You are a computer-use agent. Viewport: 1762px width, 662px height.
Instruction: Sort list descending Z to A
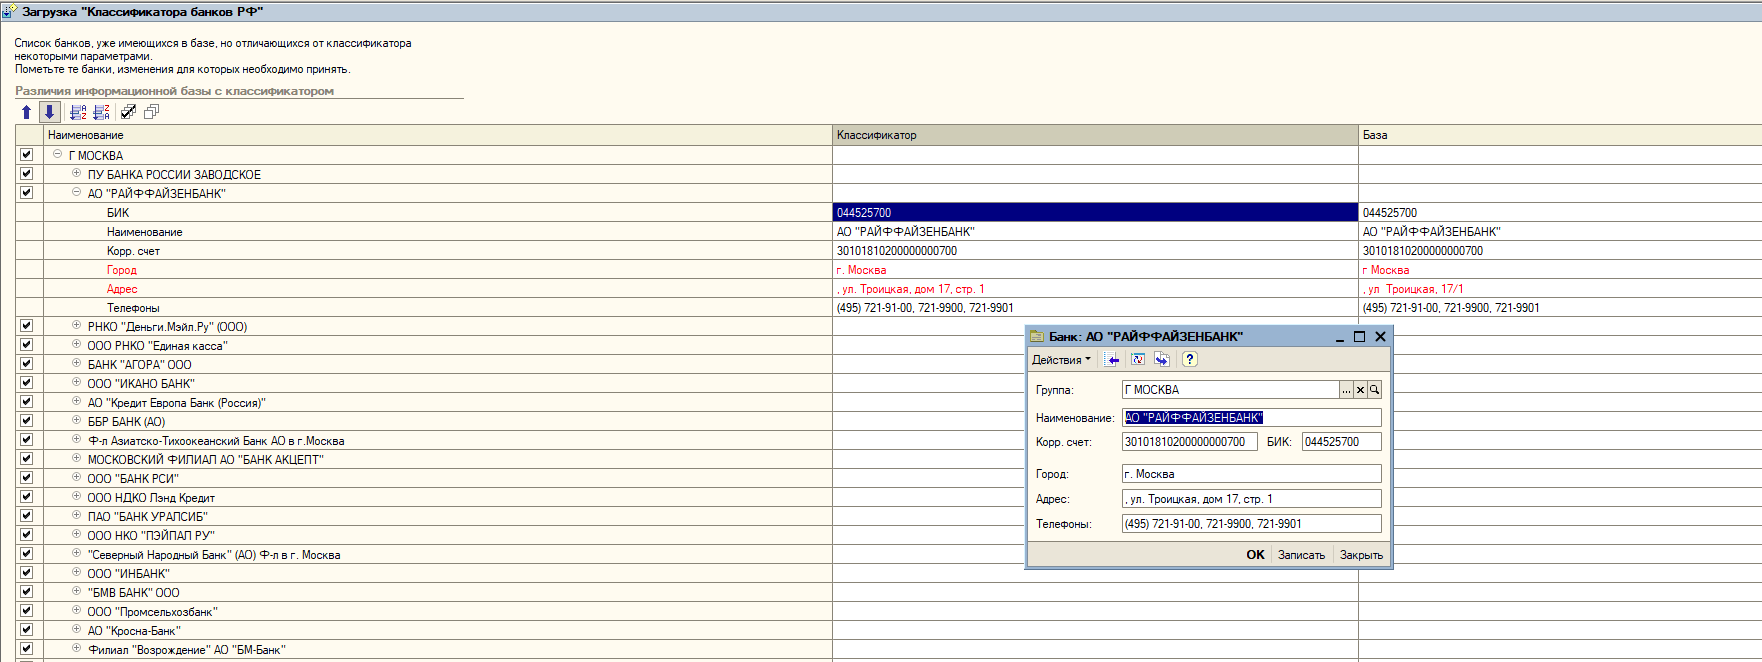click(101, 112)
